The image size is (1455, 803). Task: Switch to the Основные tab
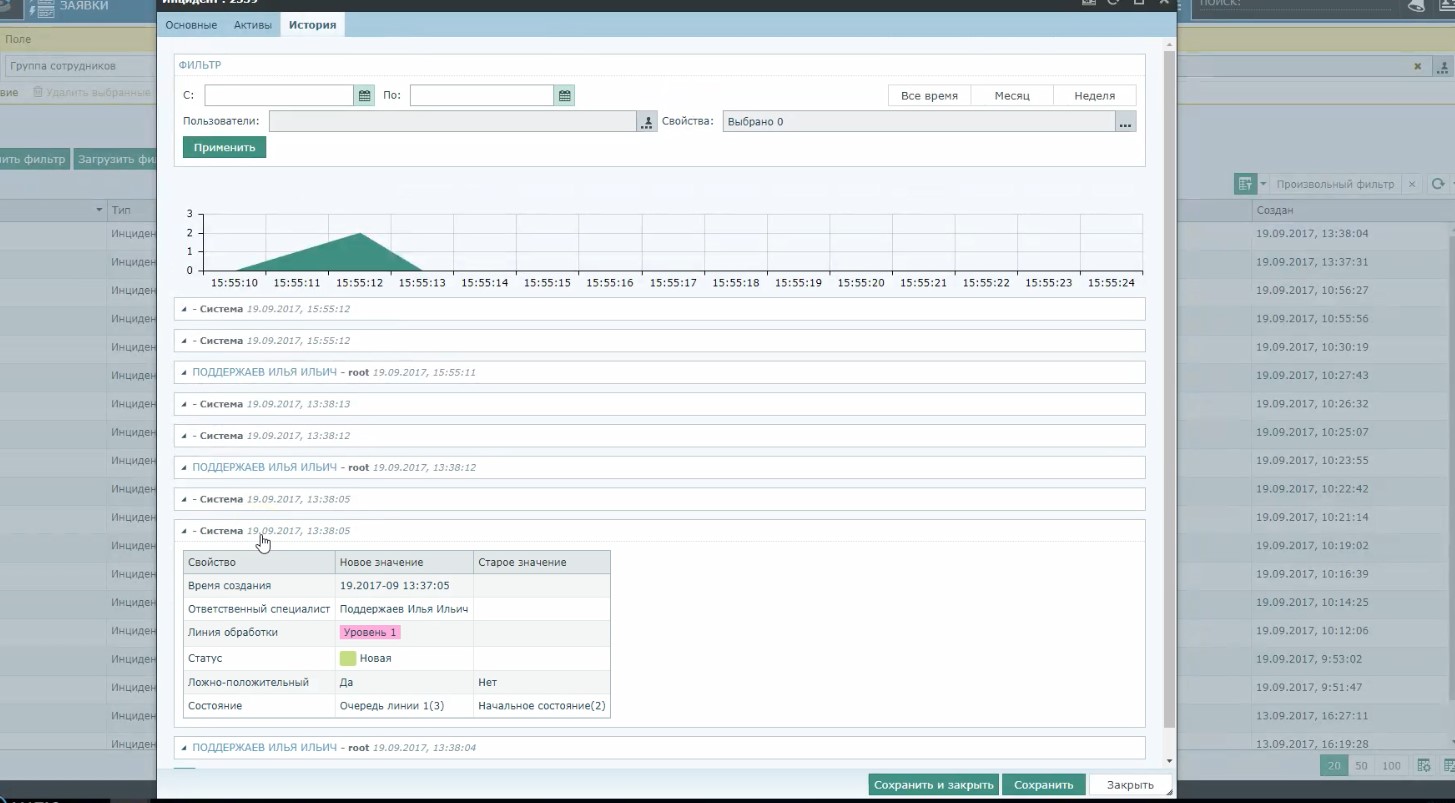(x=191, y=25)
